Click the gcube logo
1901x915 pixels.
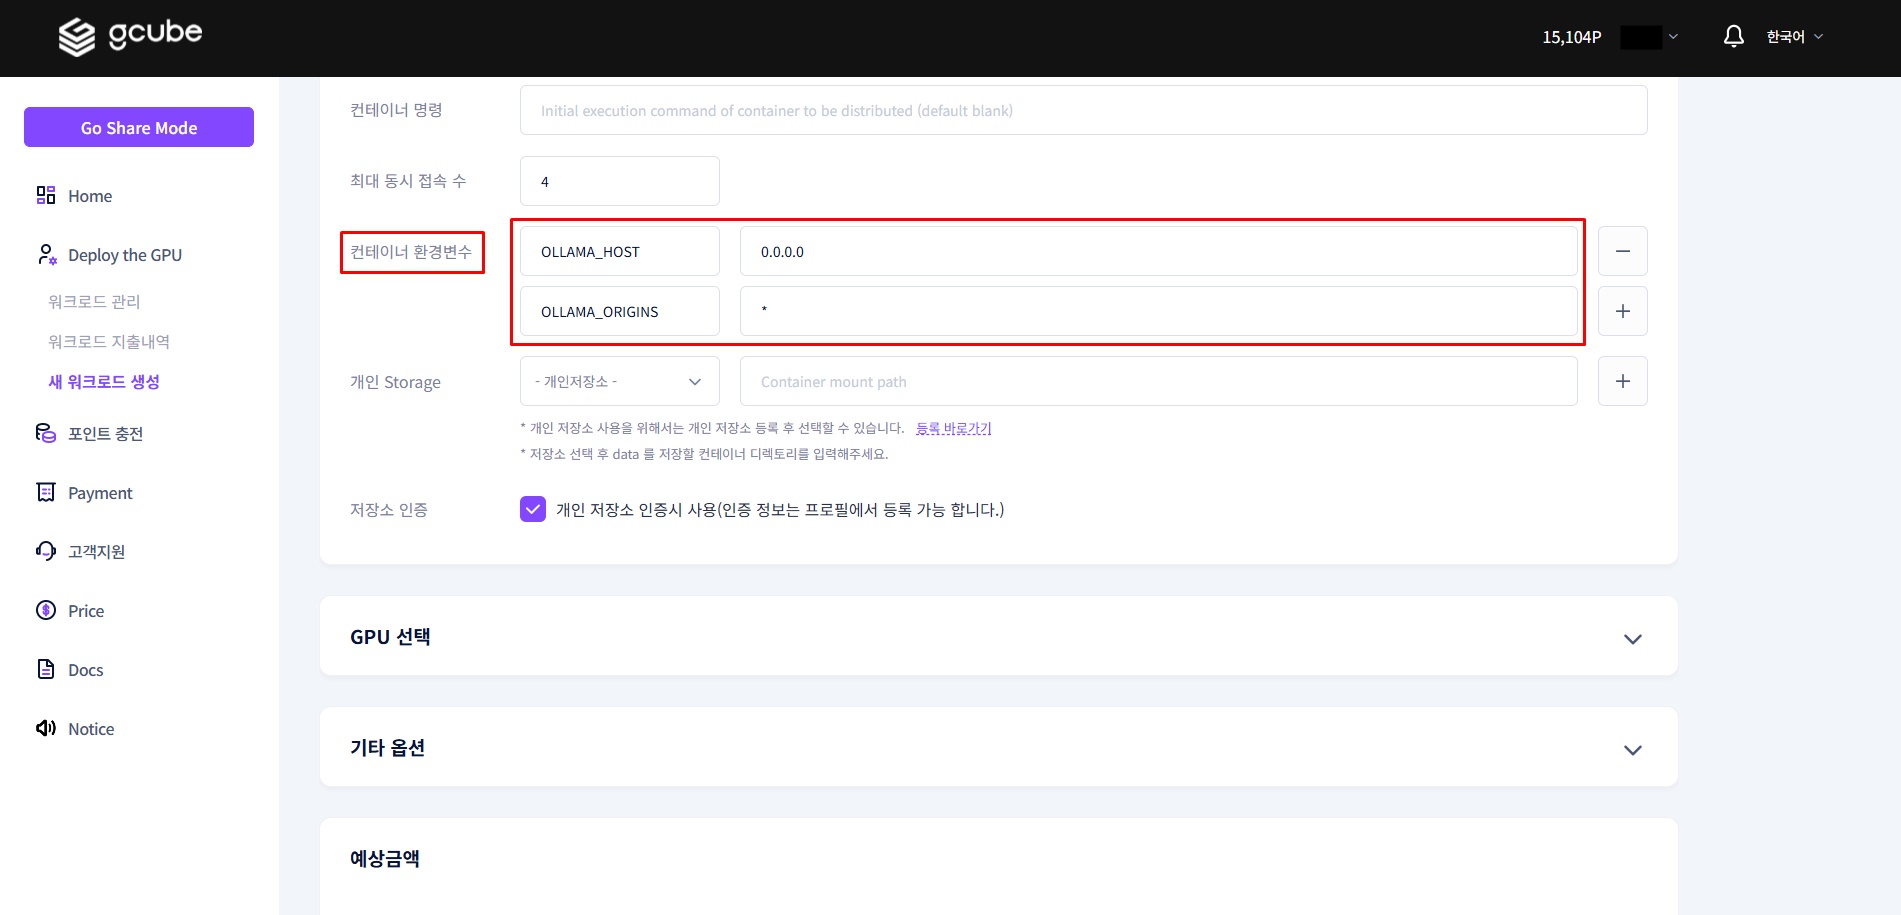pyautogui.click(x=130, y=36)
